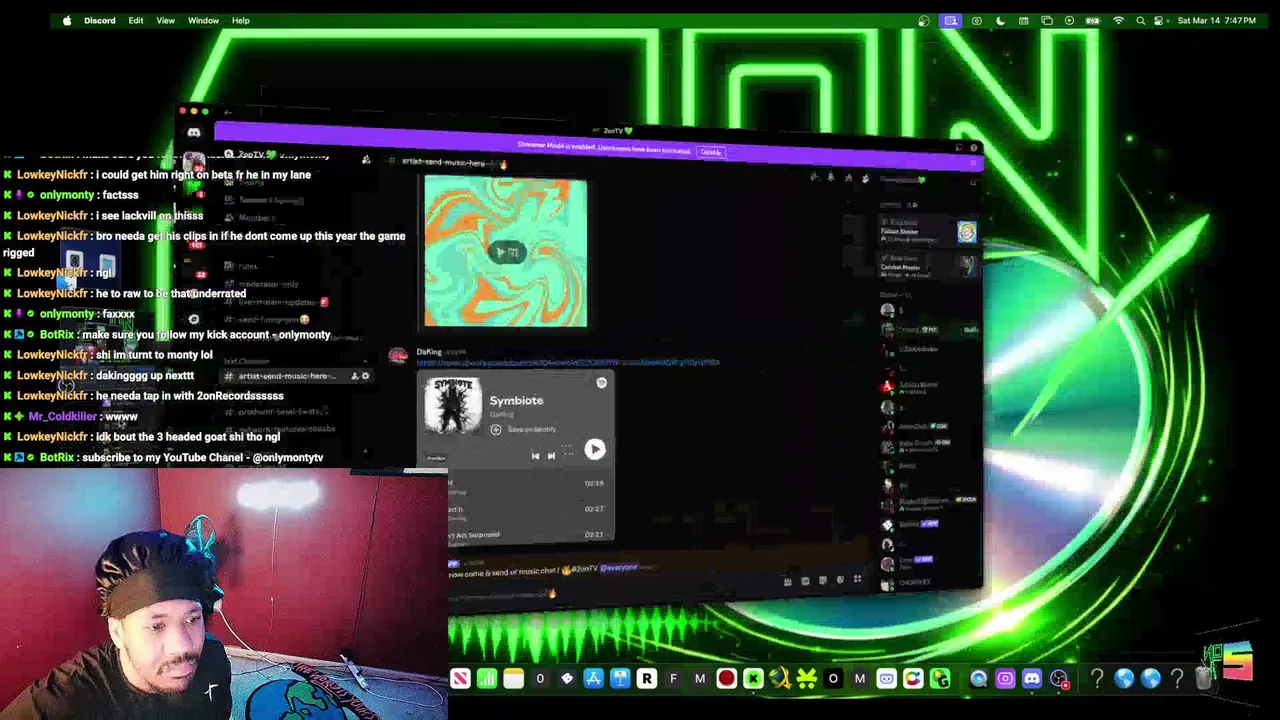Play the orange and teal swirl video

click(506, 252)
